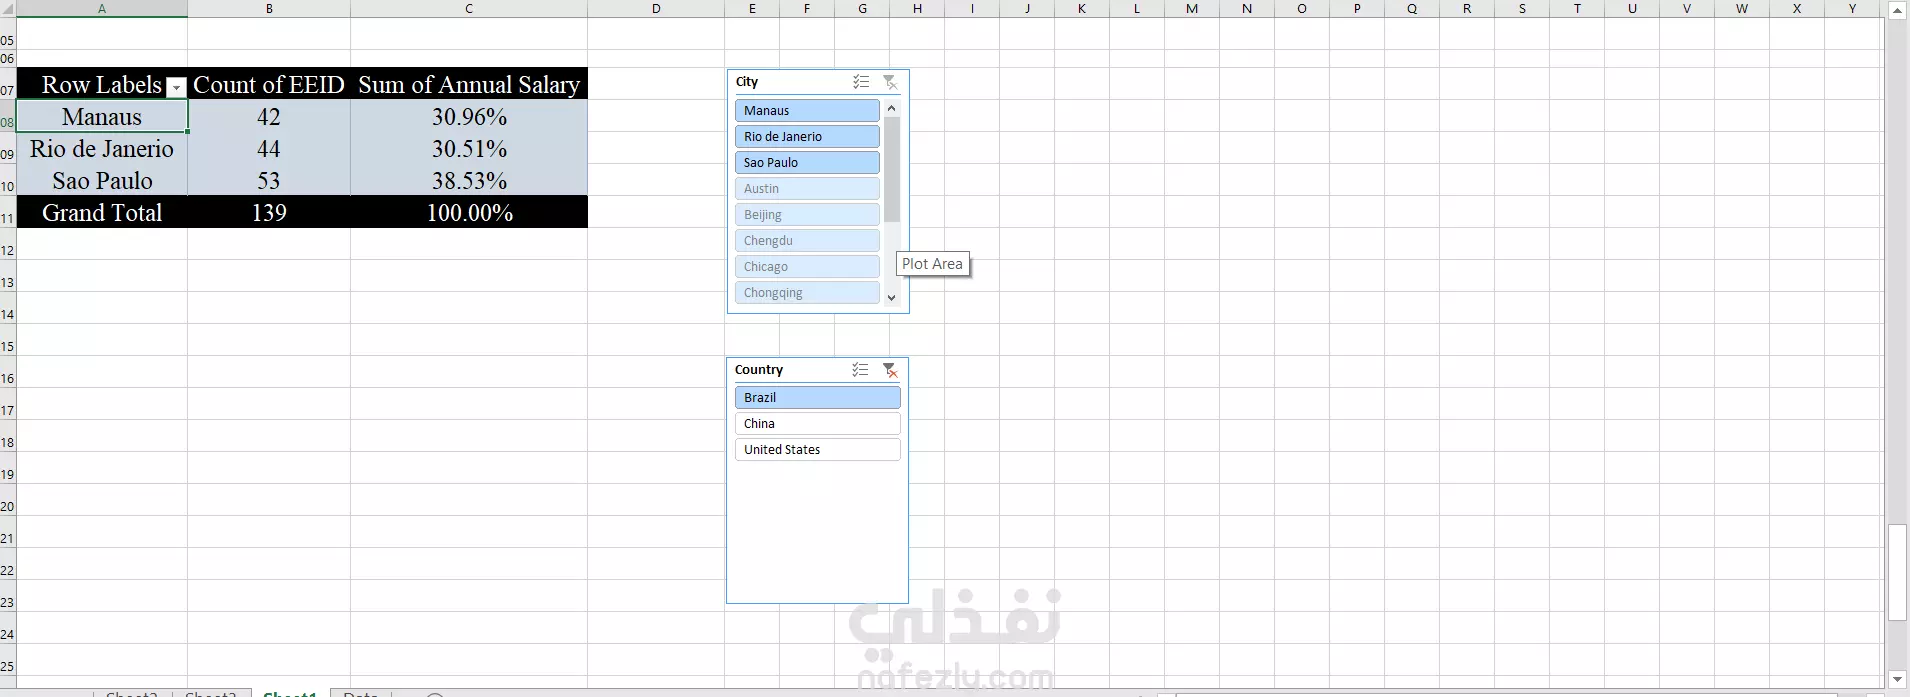
Task: Clear the Country slicer filter
Action: 890,370
